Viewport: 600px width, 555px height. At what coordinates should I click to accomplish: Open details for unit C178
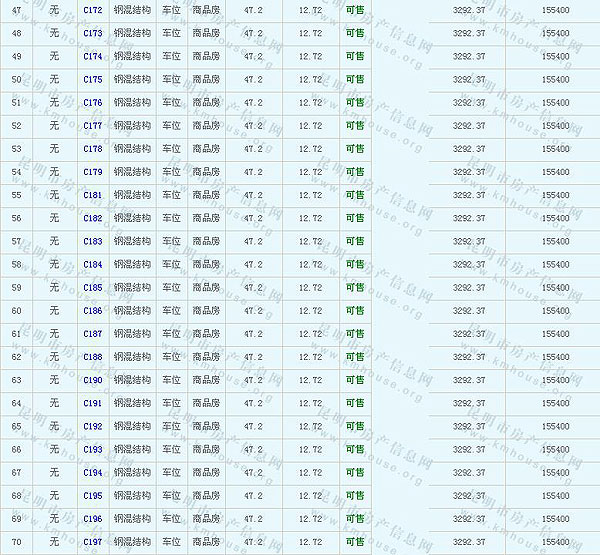(x=93, y=149)
